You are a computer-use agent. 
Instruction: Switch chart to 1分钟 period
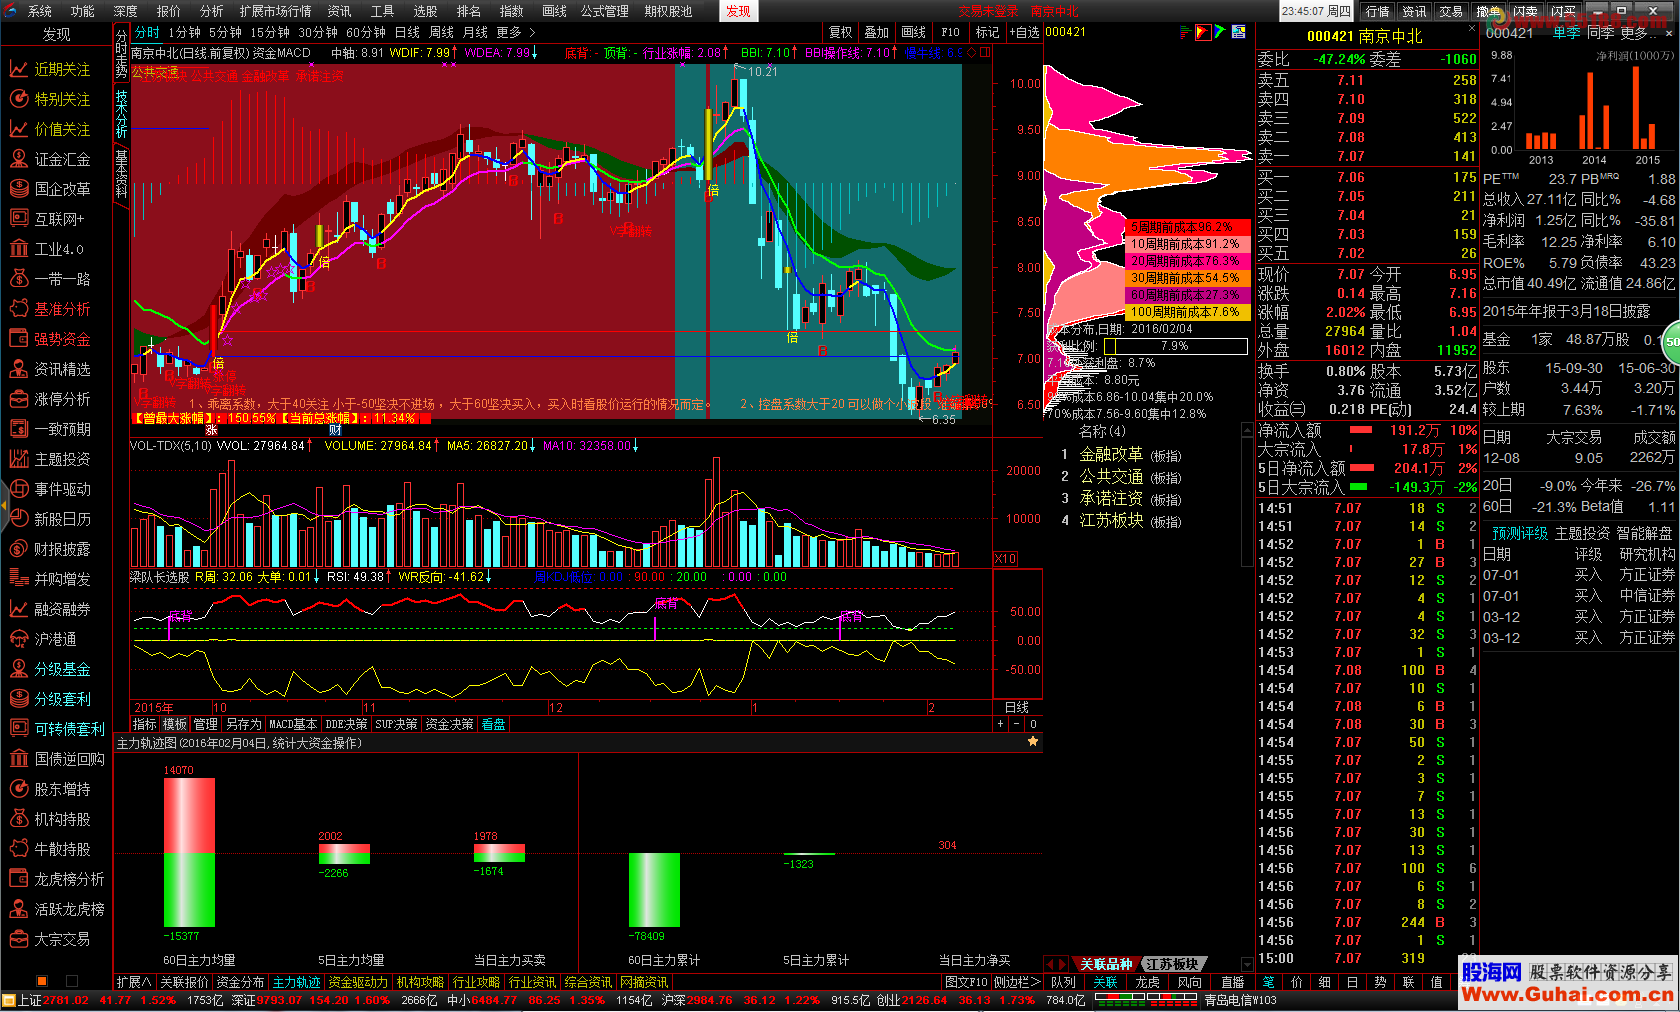click(x=184, y=32)
